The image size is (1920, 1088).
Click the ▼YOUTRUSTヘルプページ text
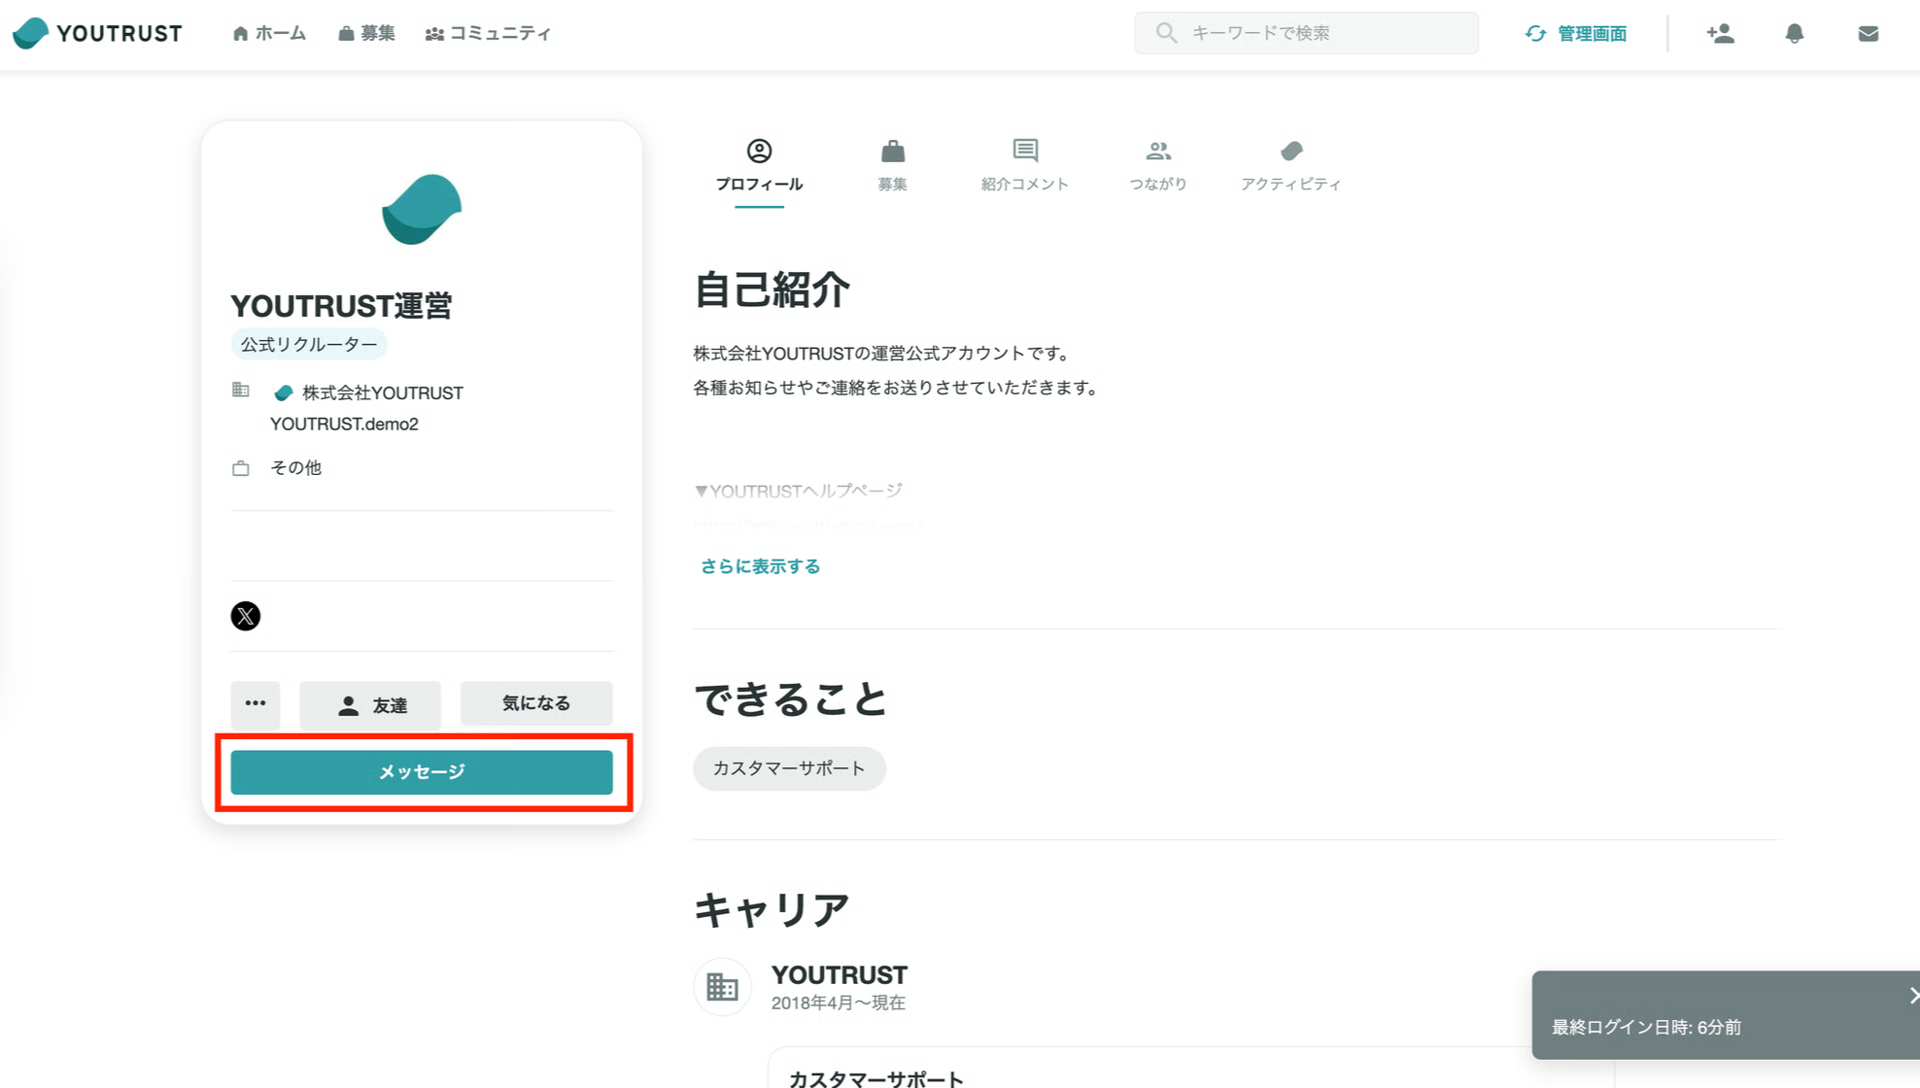coord(798,491)
